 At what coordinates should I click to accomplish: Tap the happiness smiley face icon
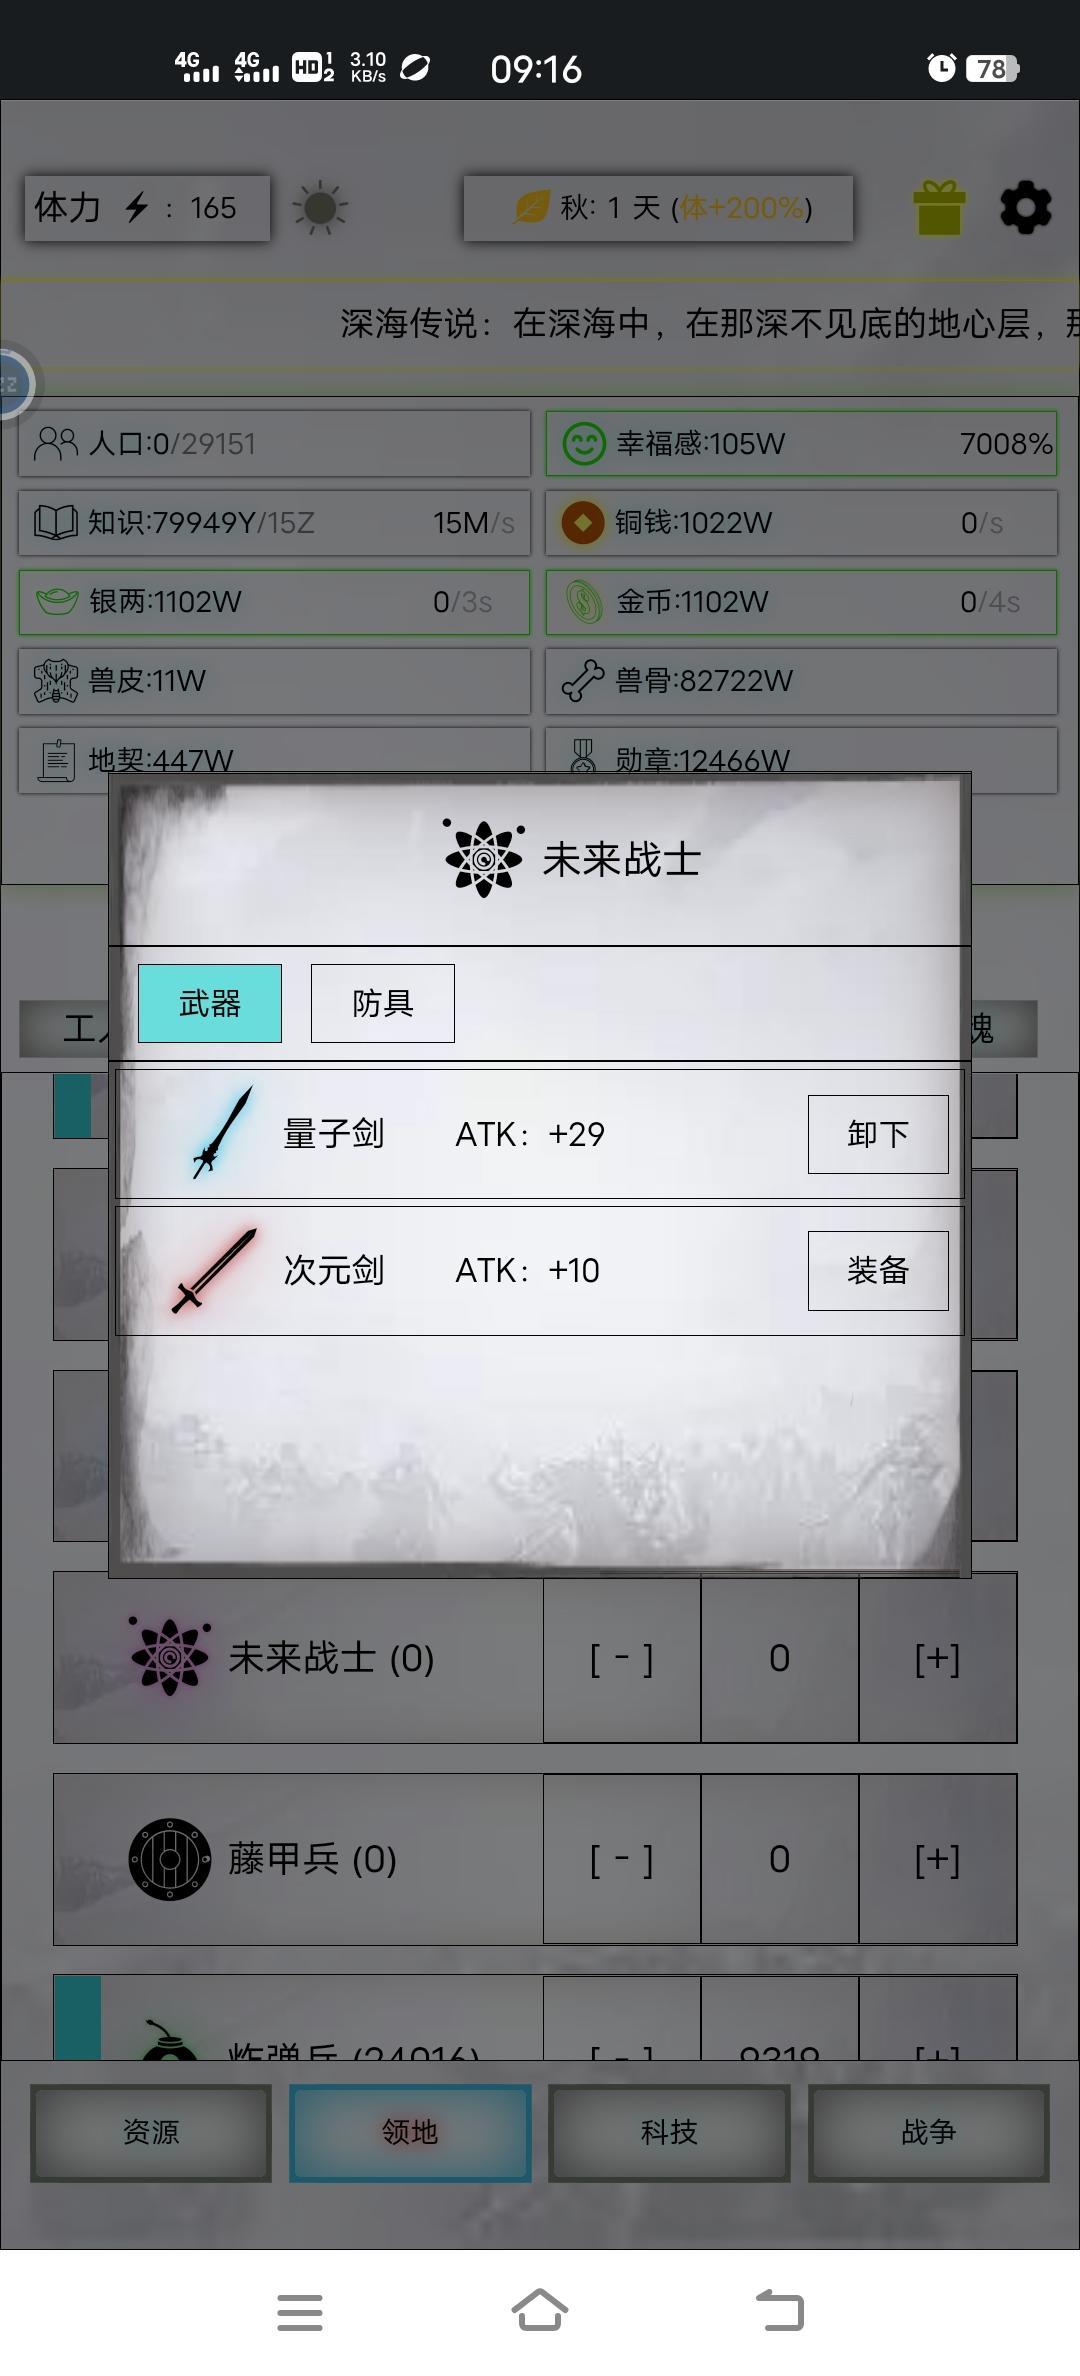tap(584, 443)
